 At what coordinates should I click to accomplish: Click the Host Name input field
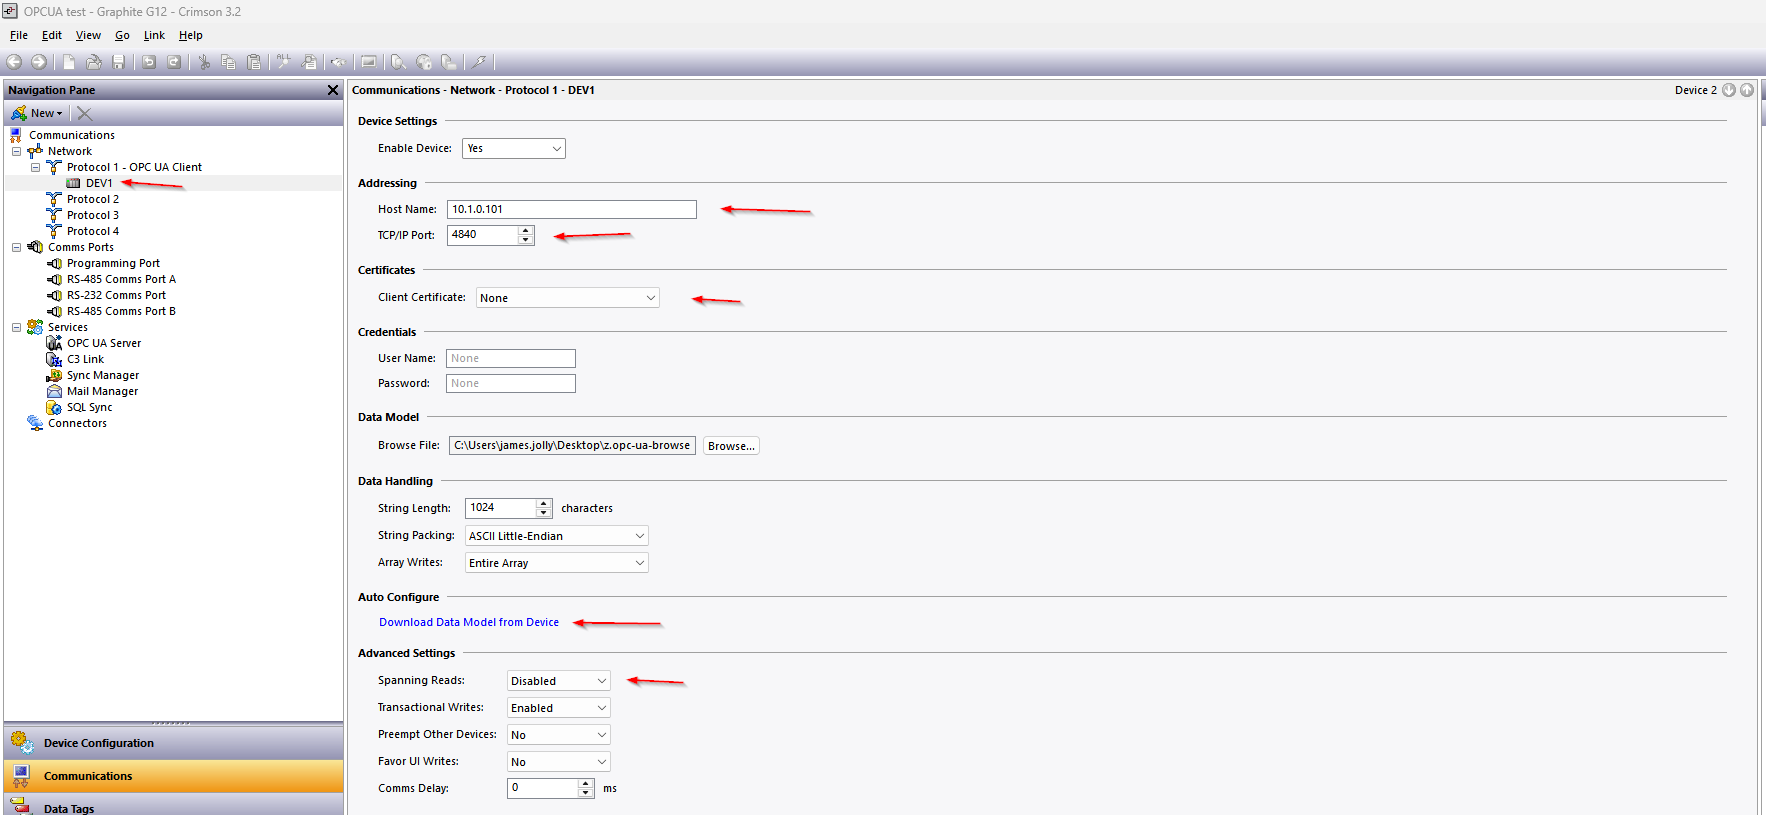click(x=571, y=209)
